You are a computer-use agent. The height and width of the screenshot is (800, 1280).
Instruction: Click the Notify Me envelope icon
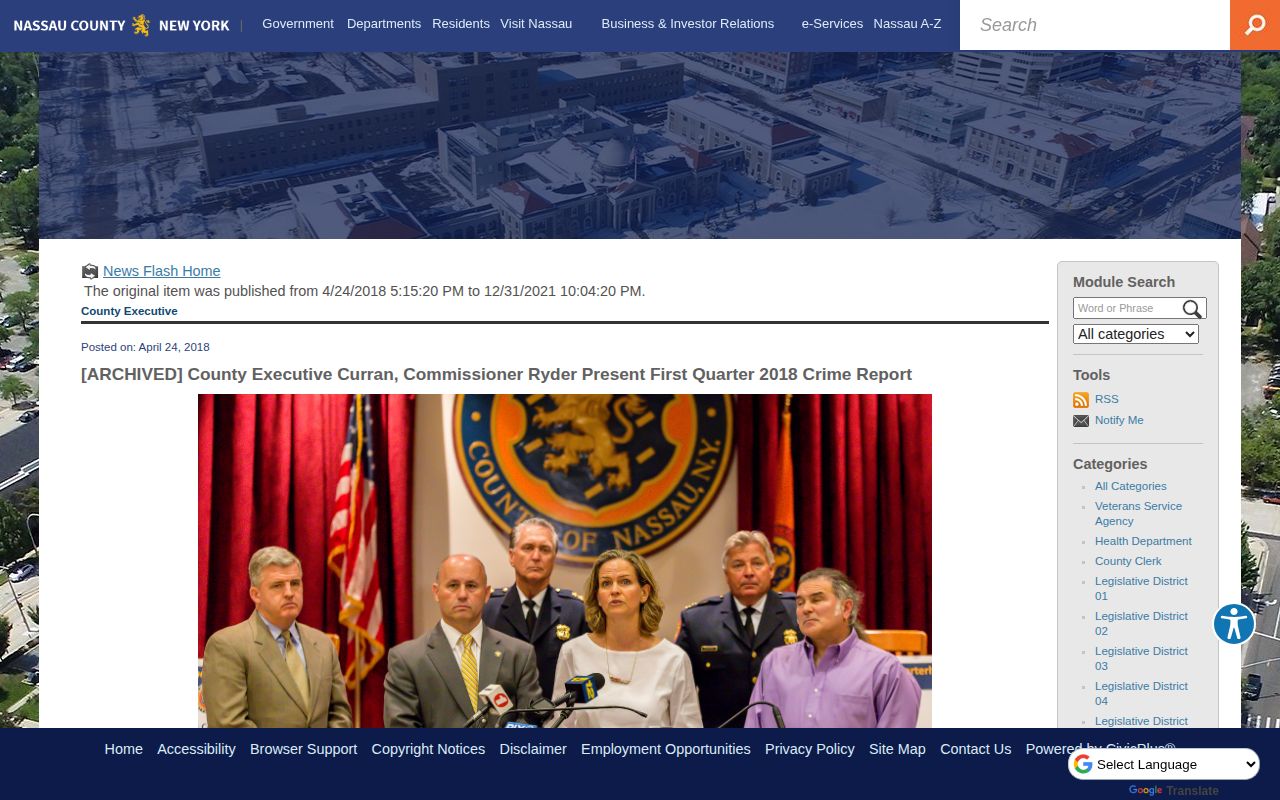pyautogui.click(x=1081, y=421)
